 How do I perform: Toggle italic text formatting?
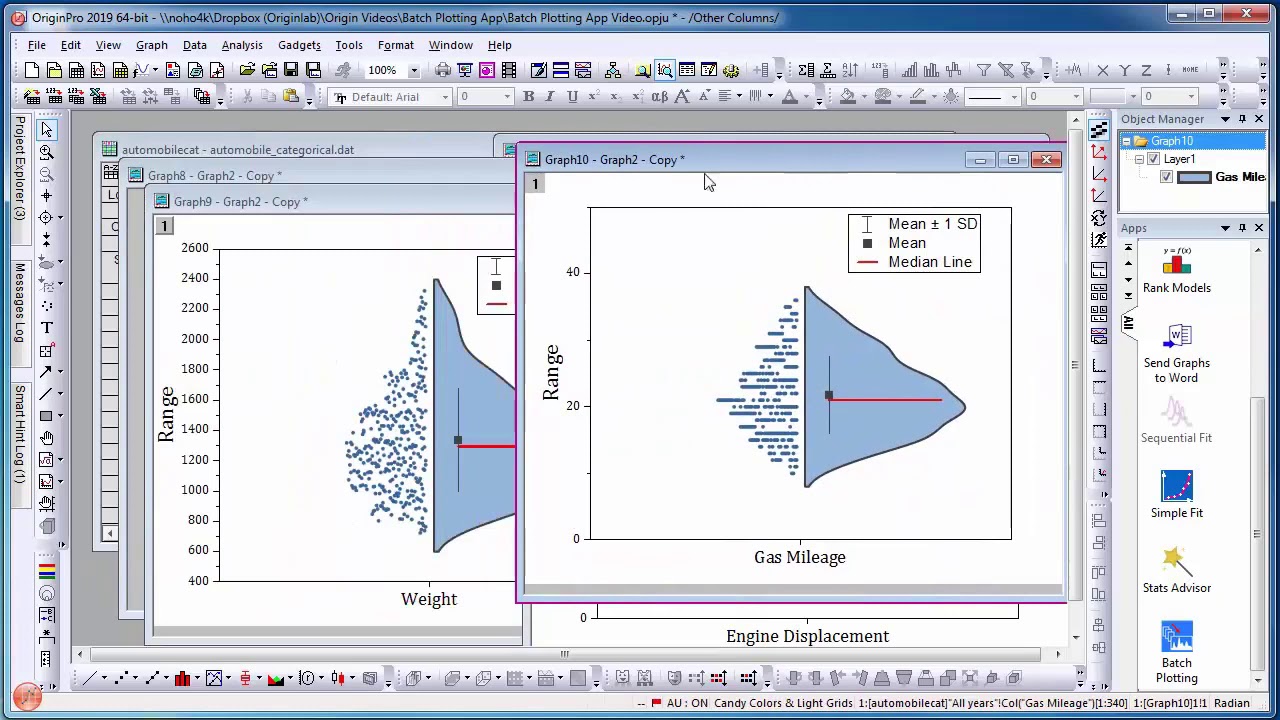(550, 96)
